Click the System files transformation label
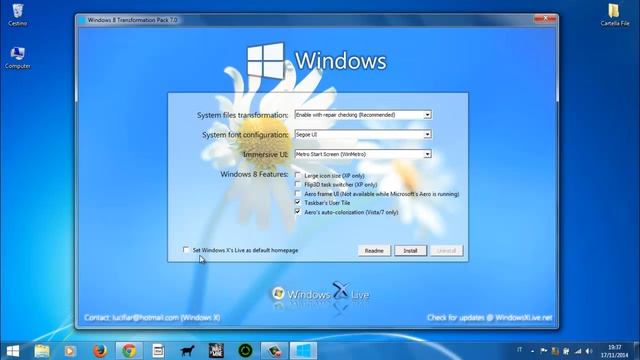 point(242,115)
